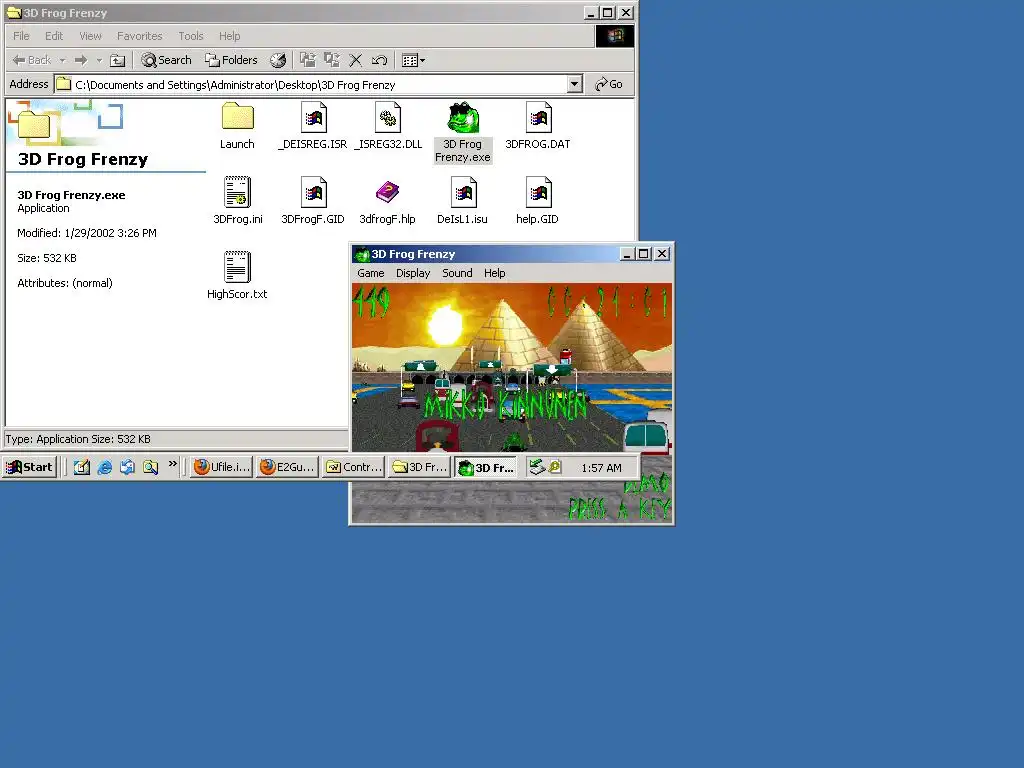Select the 3DFROG.DAT file

(537, 125)
